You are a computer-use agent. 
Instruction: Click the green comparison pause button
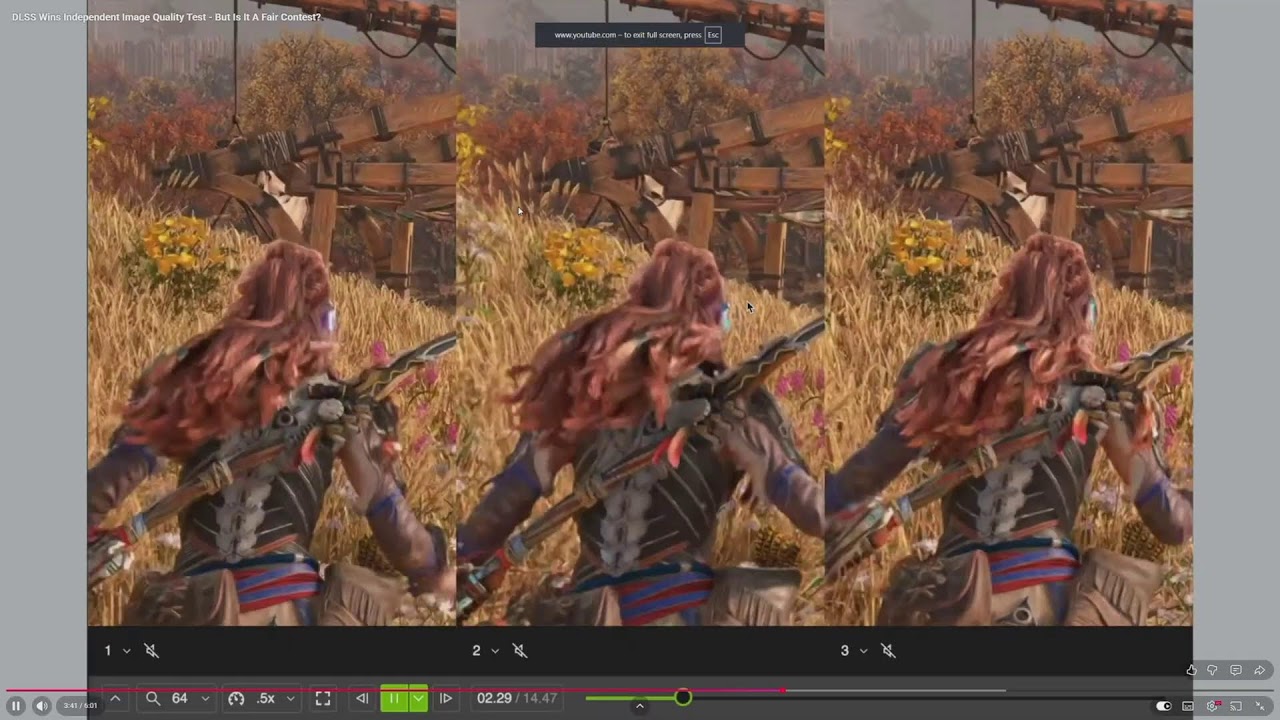coord(394,698)
